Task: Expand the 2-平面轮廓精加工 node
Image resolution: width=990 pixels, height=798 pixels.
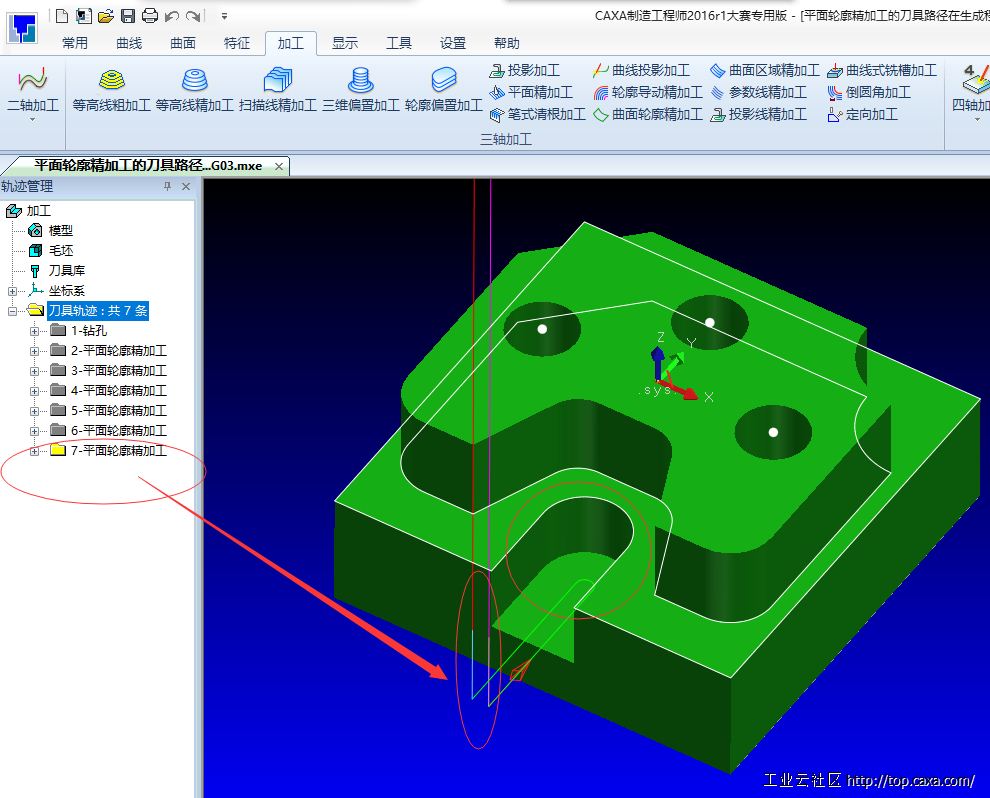Action: [x=35, y=351]
